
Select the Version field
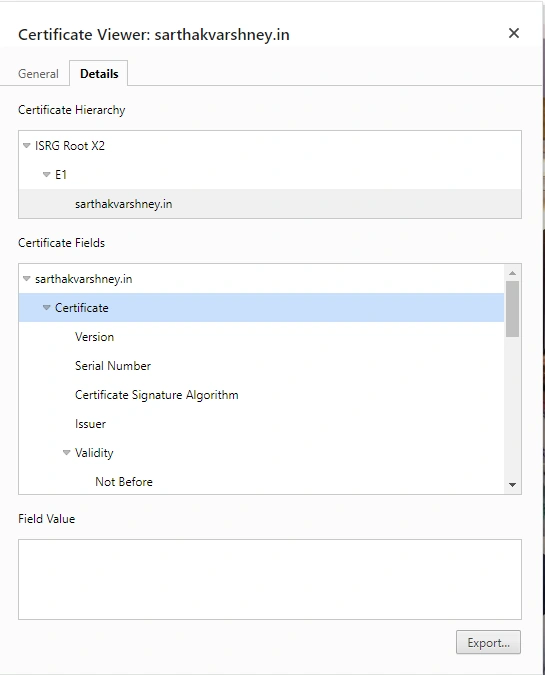click(x=261, y=337)
